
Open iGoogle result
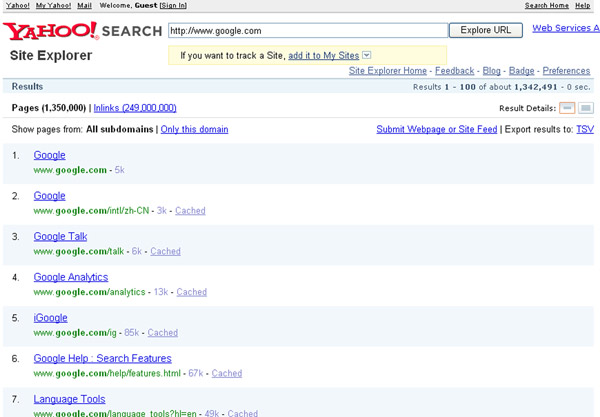click(51, 318)
